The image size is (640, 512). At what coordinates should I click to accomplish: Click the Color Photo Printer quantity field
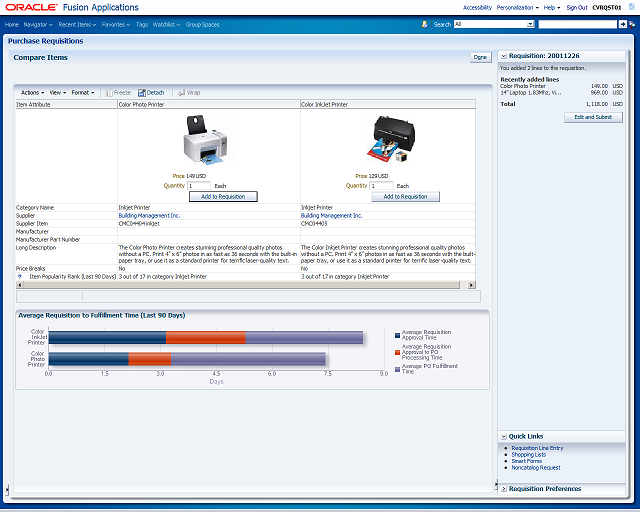point(199,186)
